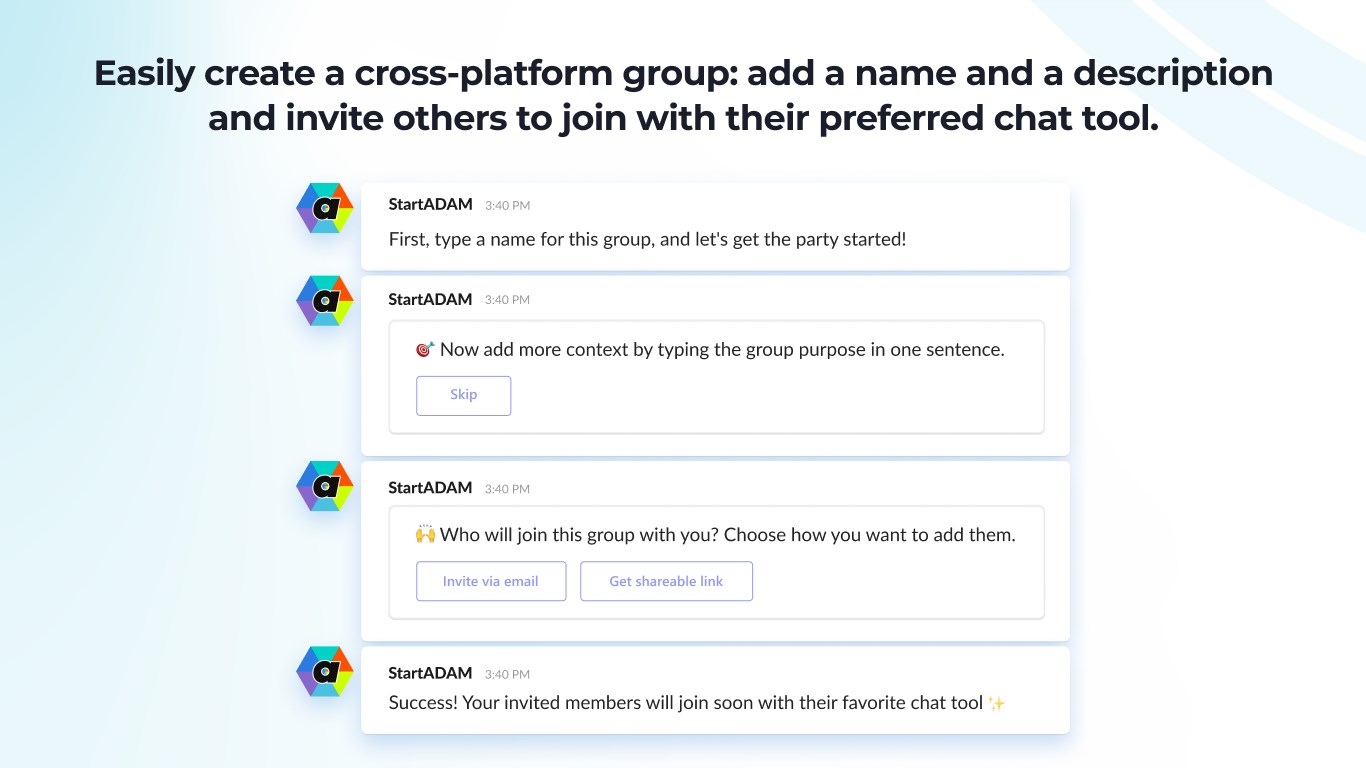Click StartADAM name on the Success message
Screen dimensions: 1366x768
pyautogui.click(x=430, y=673)
